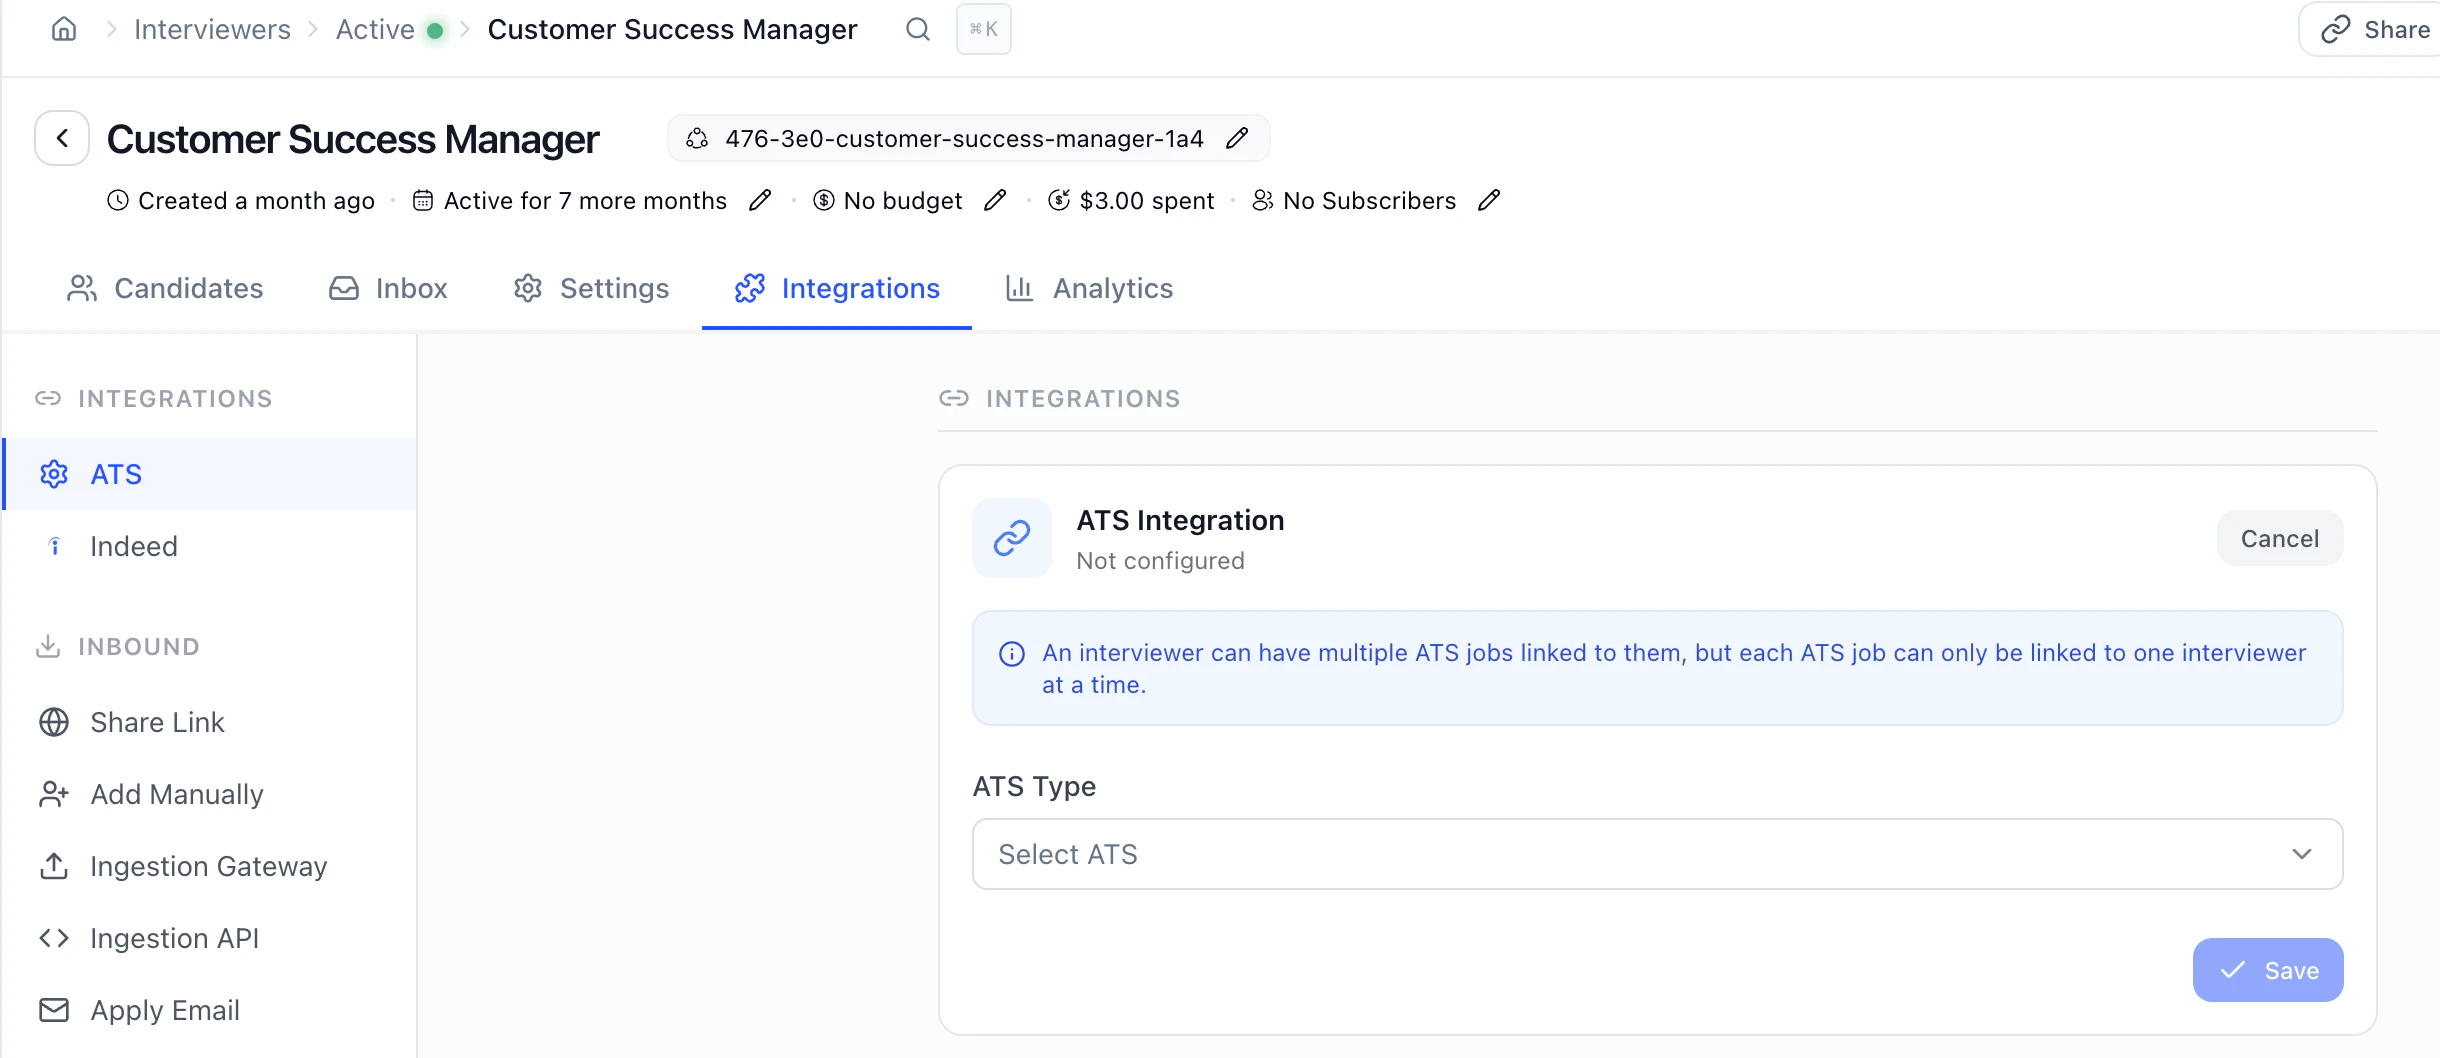Switch to the Candidates tab
The height and width of the screenshot is (1058, 2440).
click(x=165, y=288)
